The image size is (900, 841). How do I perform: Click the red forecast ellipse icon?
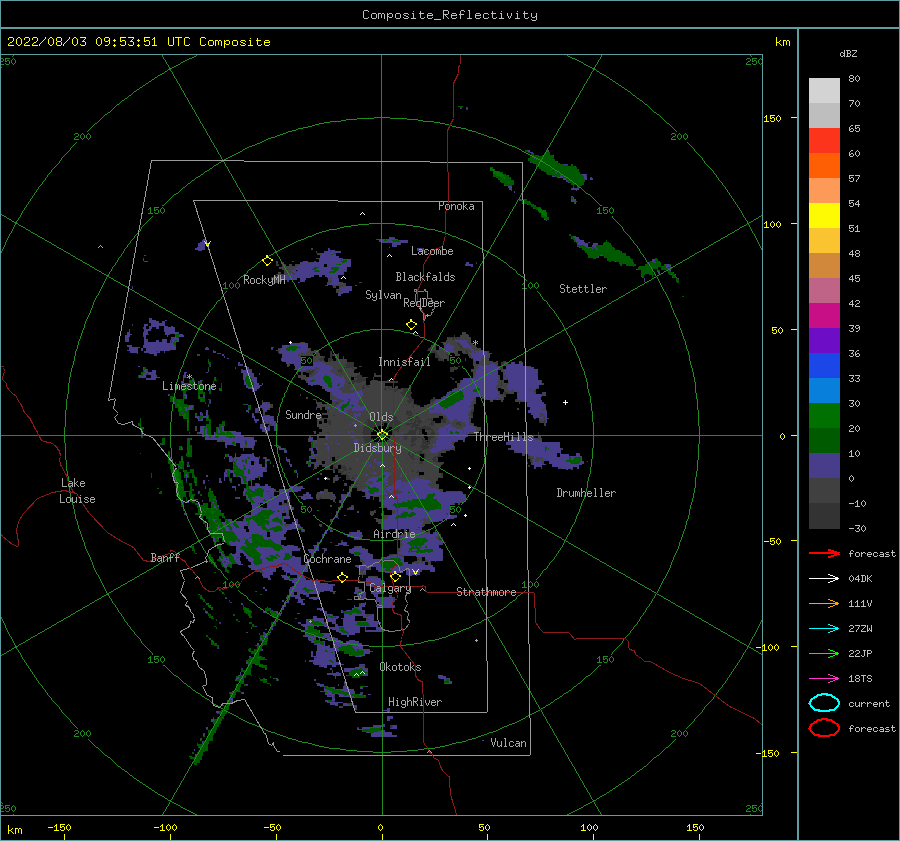coord(824,728)
